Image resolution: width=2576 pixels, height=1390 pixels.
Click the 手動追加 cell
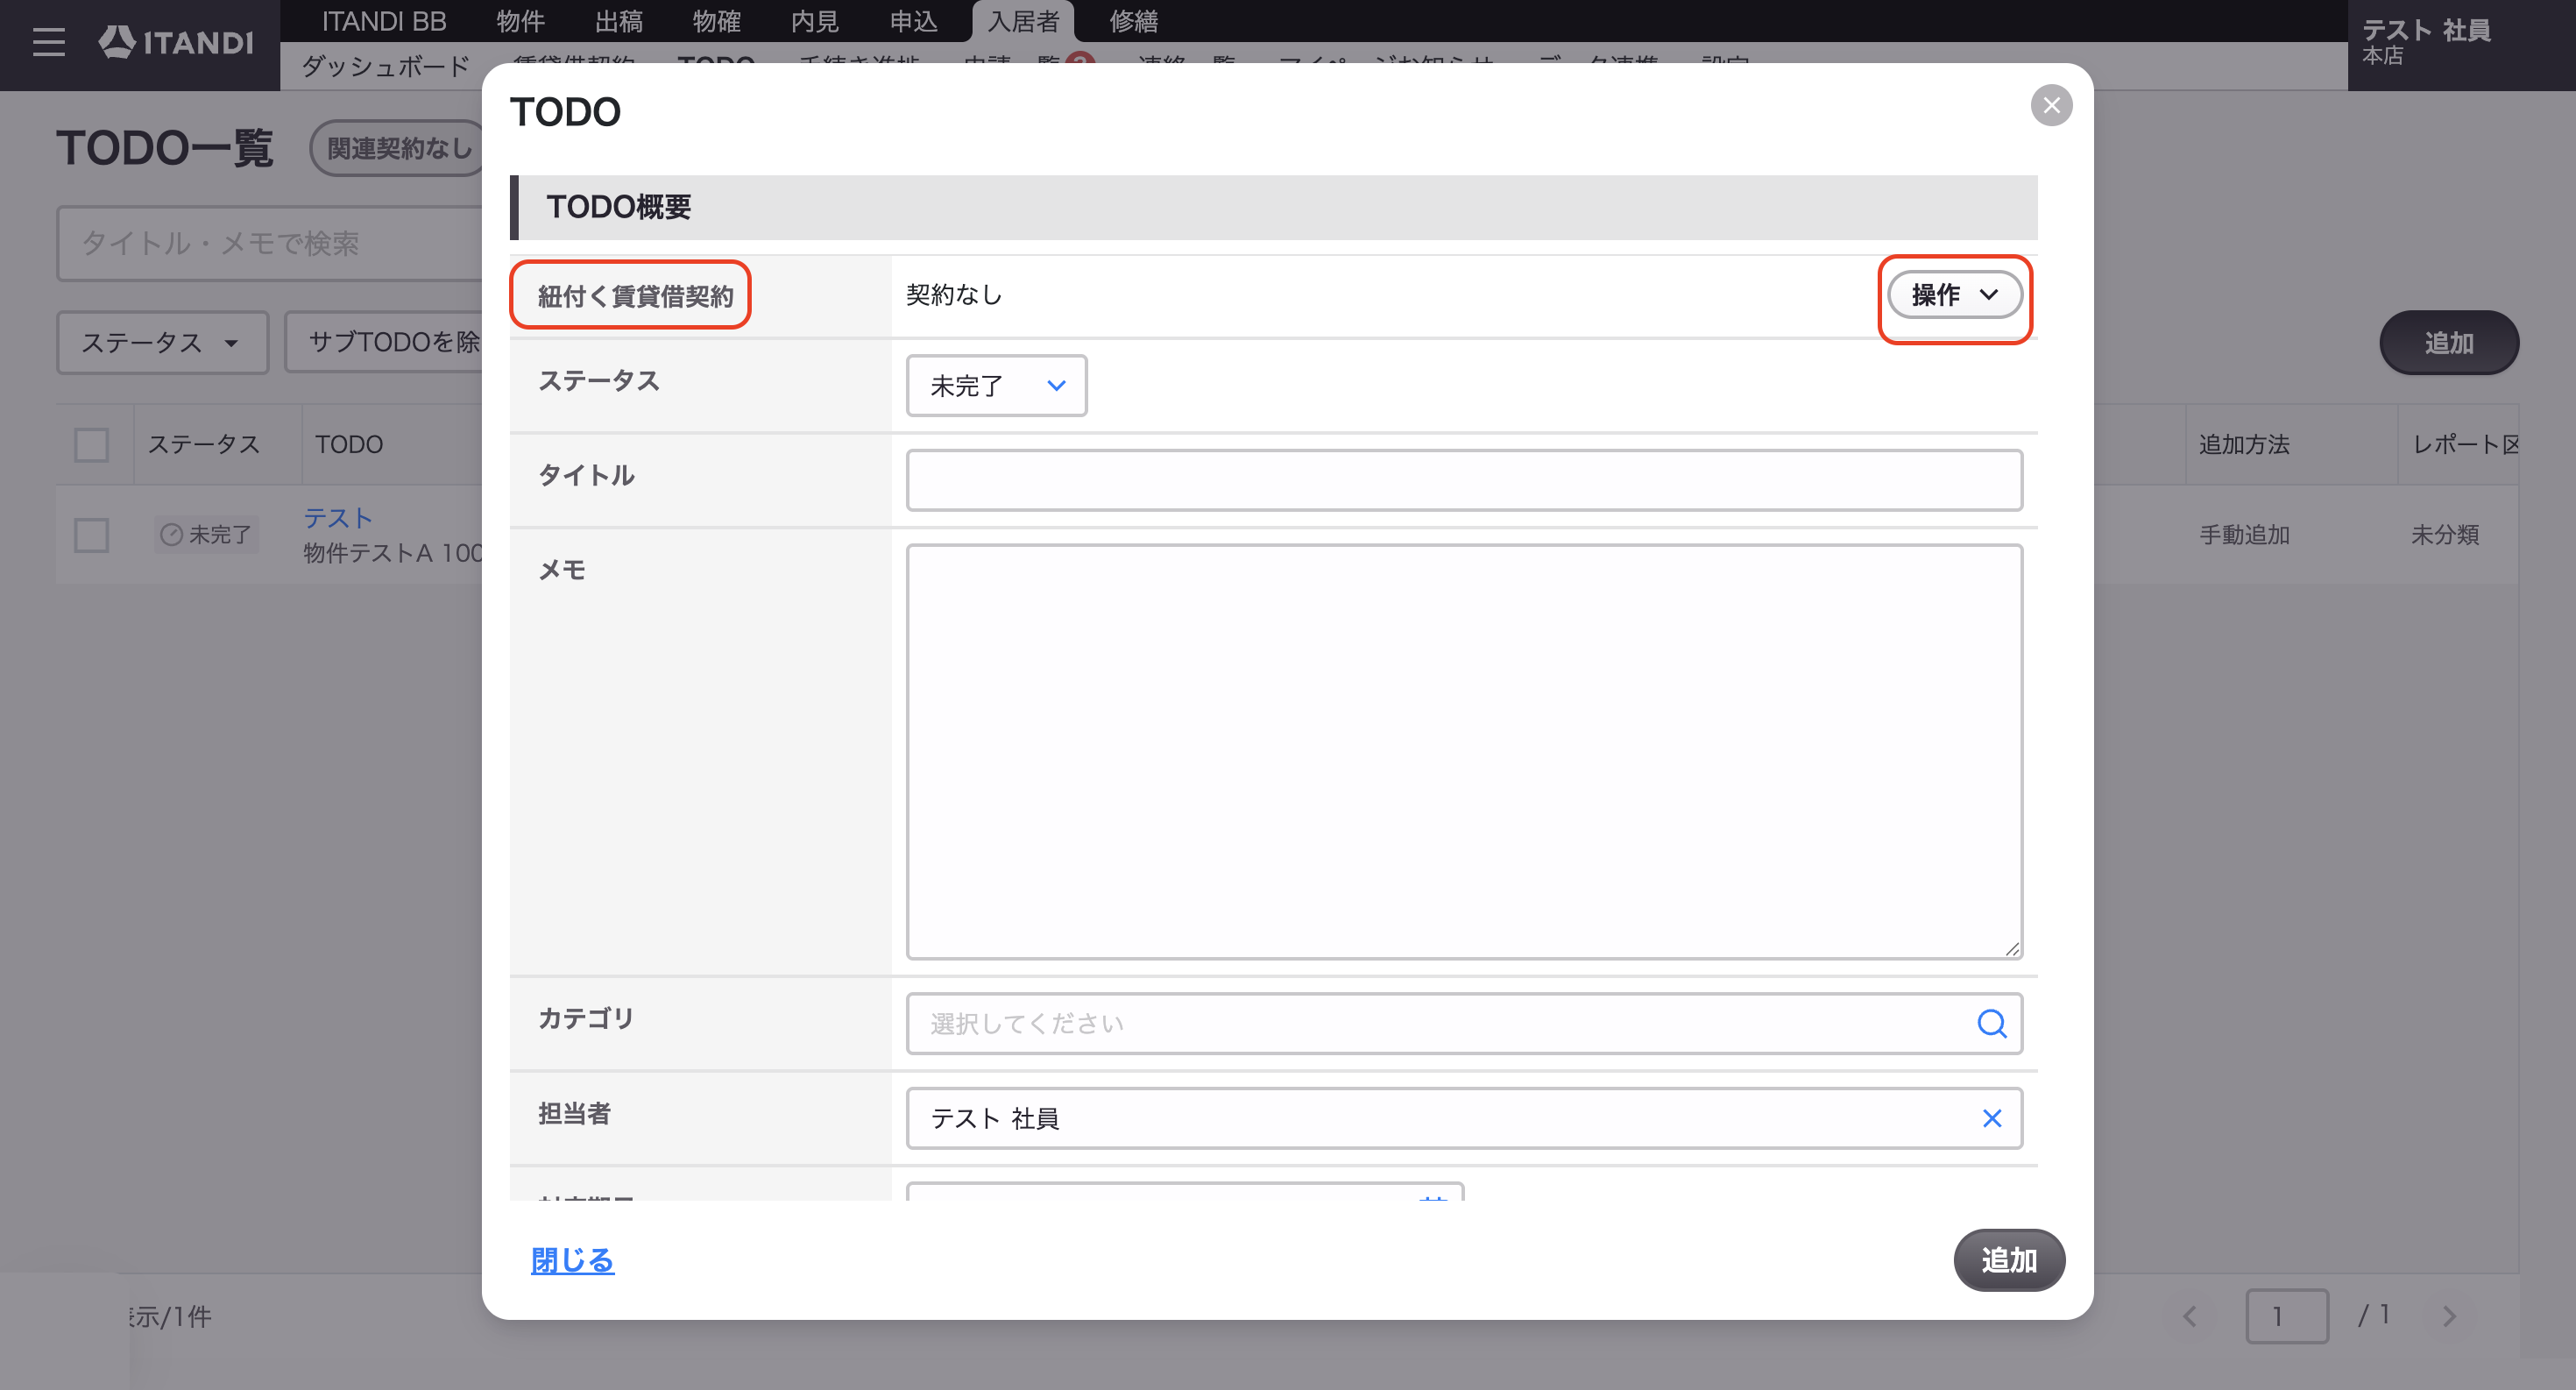coord(2244,535)
